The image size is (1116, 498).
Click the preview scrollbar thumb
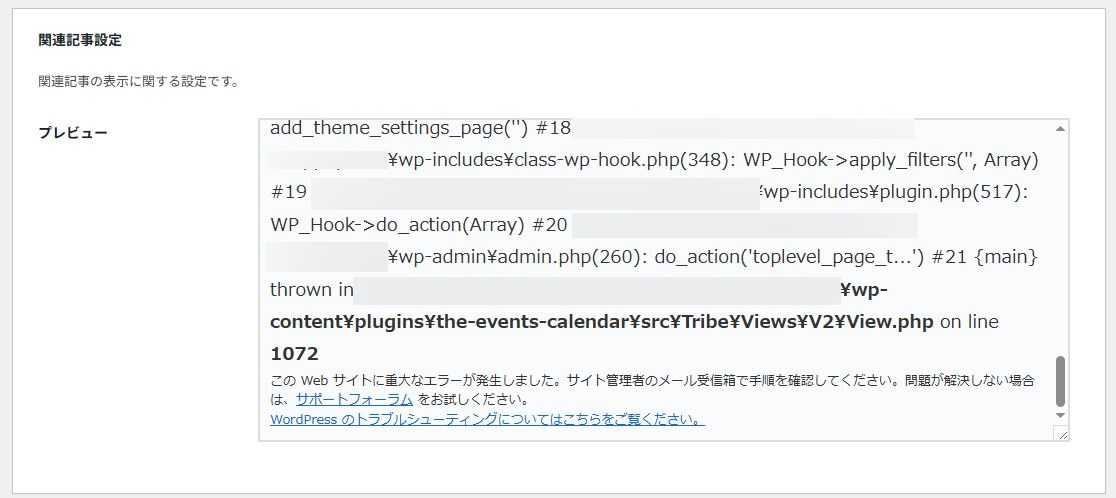[x=1060, y=381]
